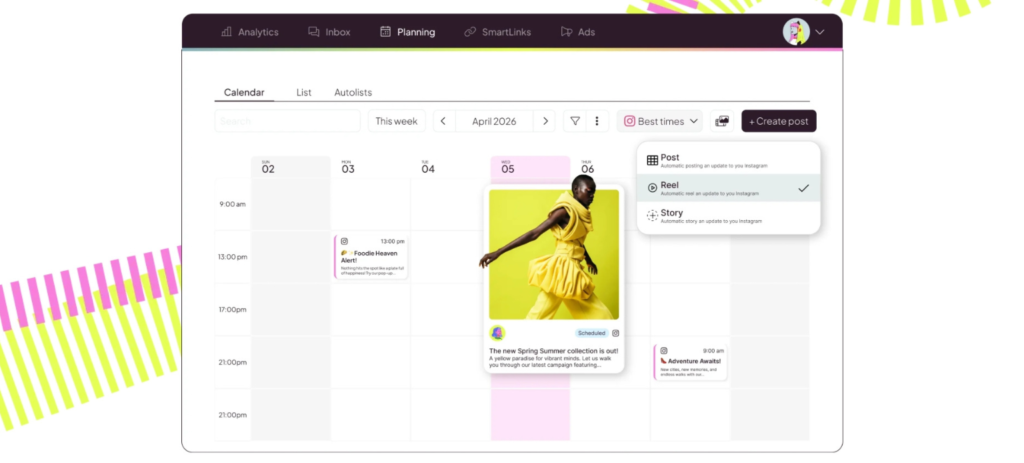
Task: Switch to the Autolists tab
Action: [353, 93]
